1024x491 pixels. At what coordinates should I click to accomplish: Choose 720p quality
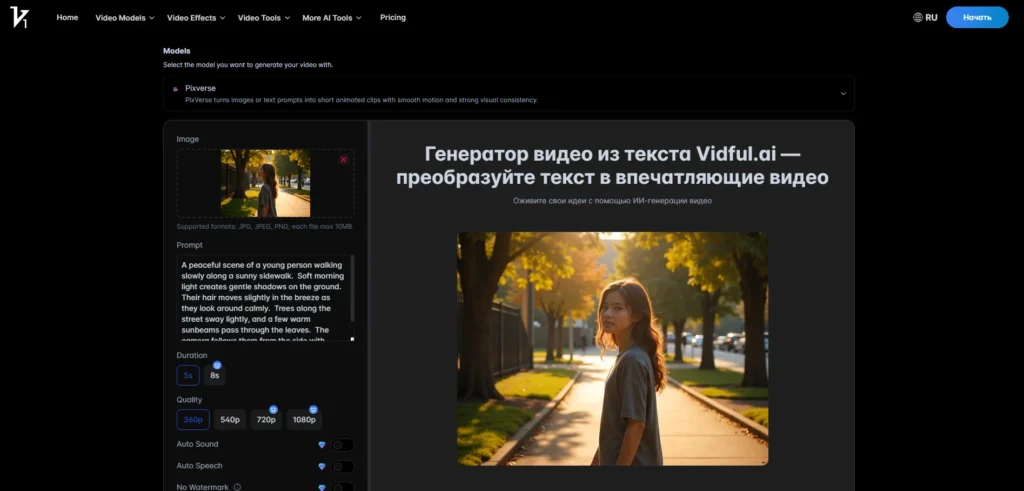coord(266,419)
